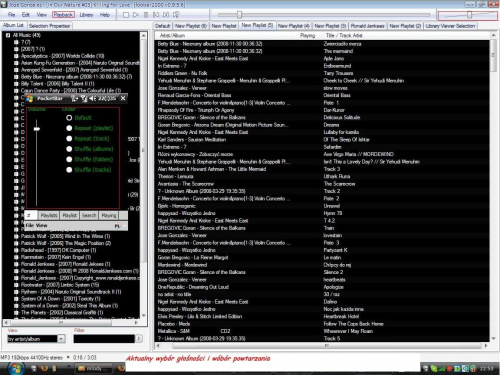Screen dimensions: 500x375
Task: Click the random playback toolbar icon
Action: pos(176,15)
